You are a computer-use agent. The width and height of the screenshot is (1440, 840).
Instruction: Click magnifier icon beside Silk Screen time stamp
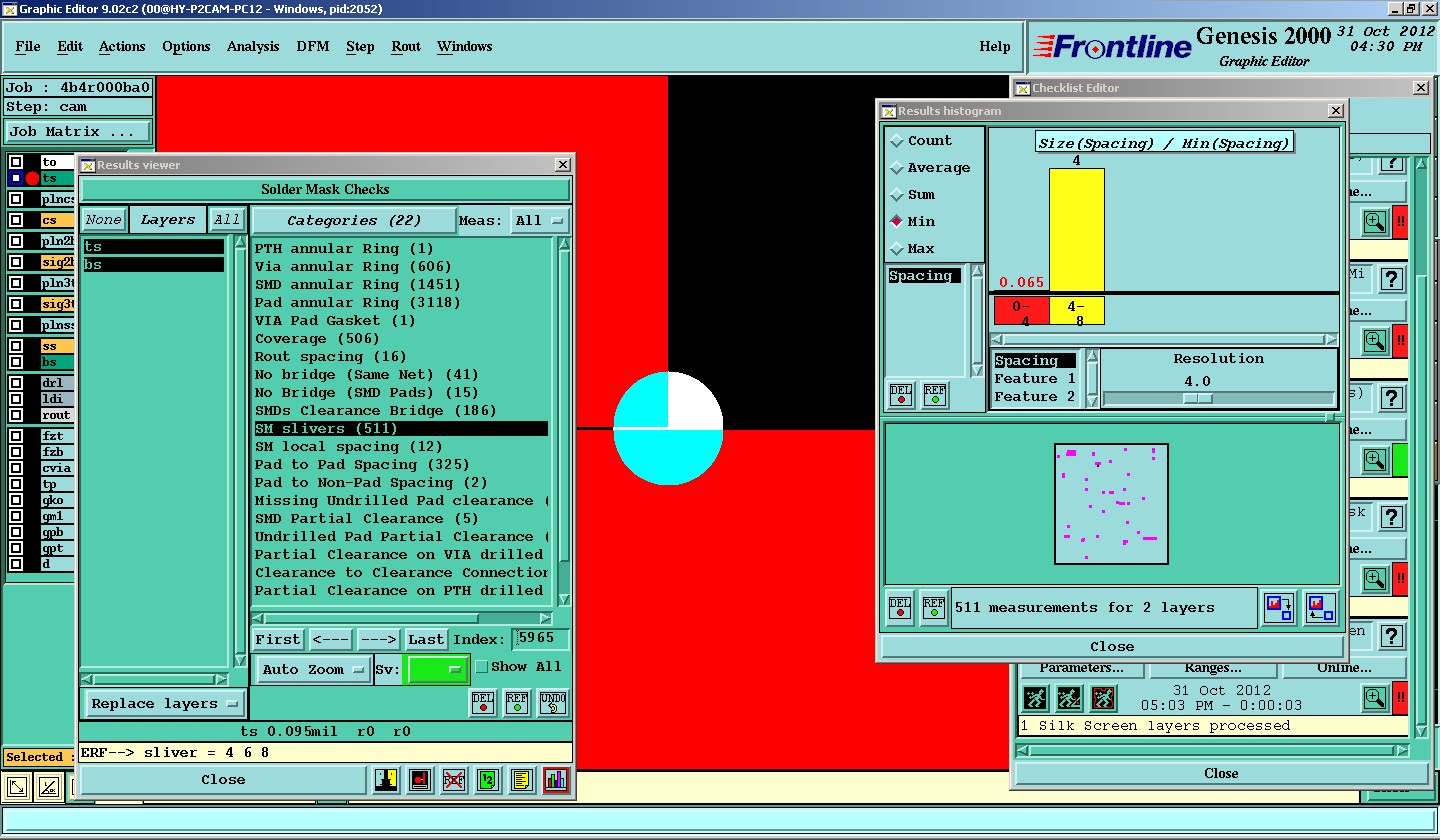pos(1375,697)
